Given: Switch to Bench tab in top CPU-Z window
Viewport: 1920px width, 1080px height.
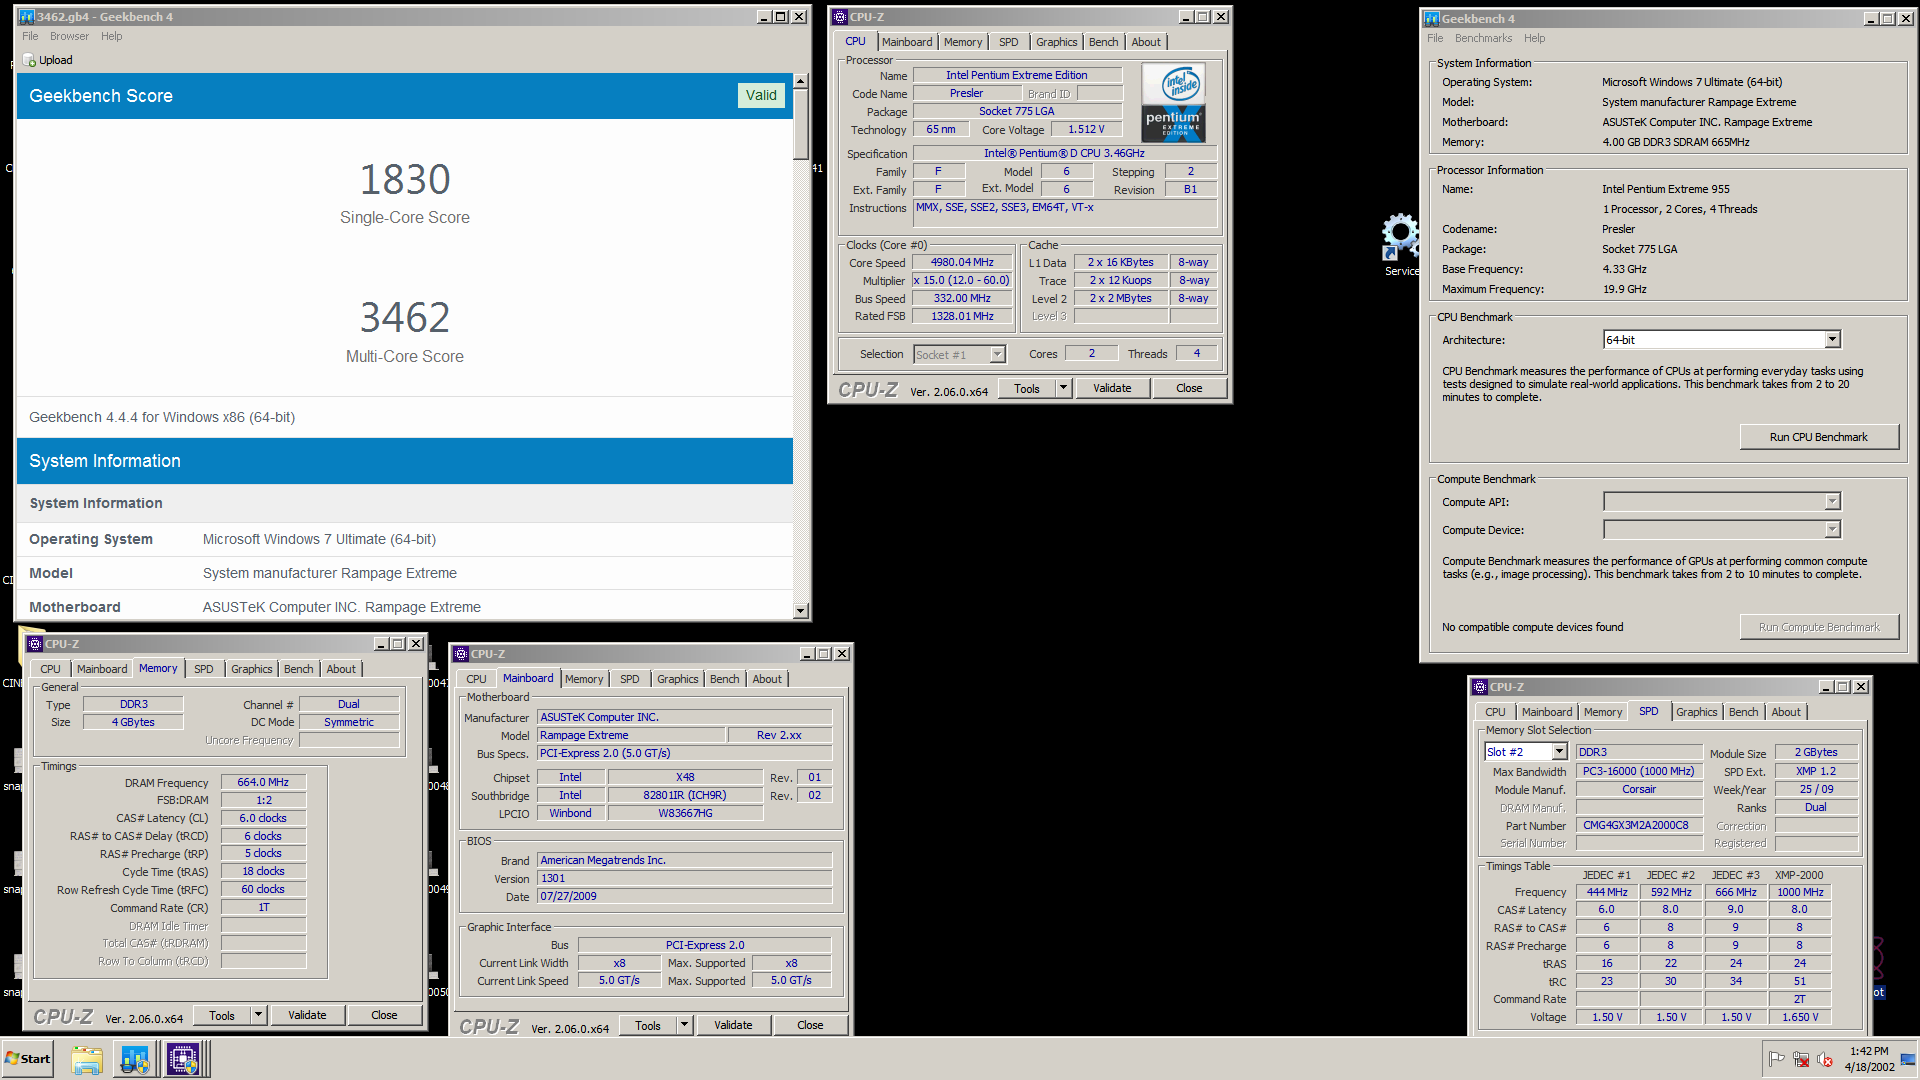Looking at the screenshot, I should [1103, 42].
